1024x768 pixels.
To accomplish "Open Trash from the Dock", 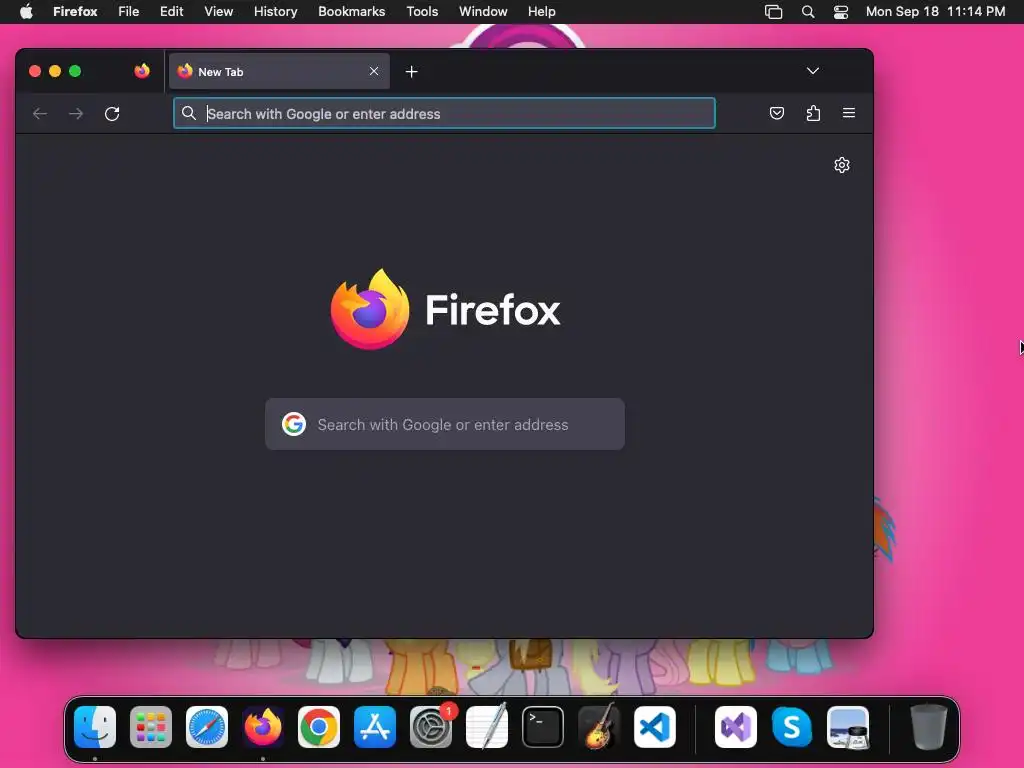I will [929, 727].
